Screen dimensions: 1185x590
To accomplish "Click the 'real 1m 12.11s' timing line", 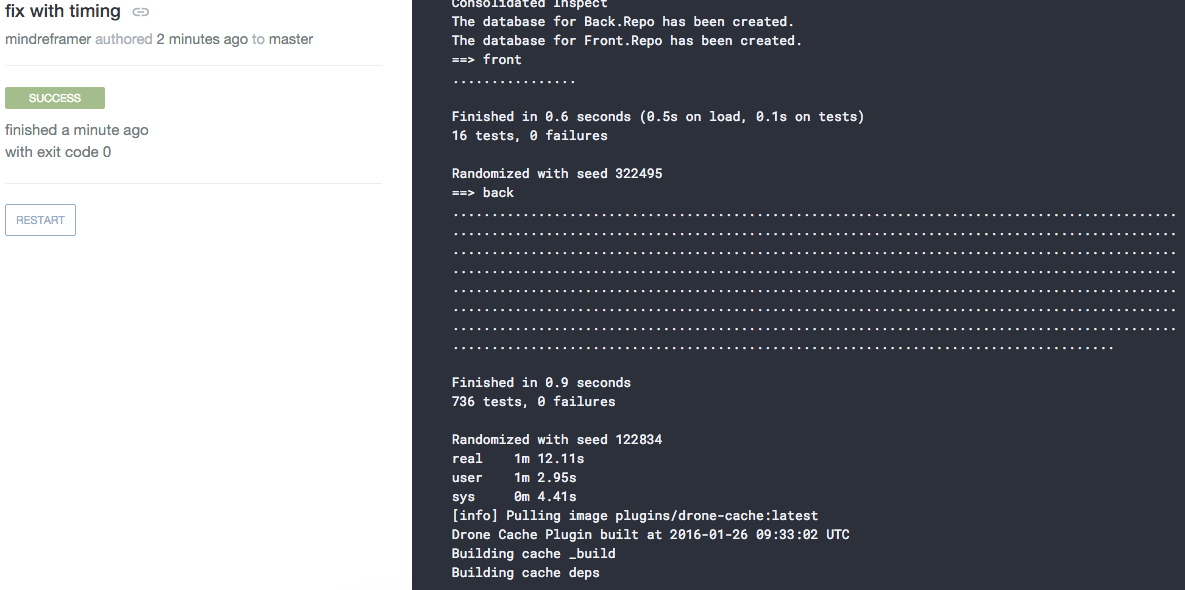I will tap(518, 459).
